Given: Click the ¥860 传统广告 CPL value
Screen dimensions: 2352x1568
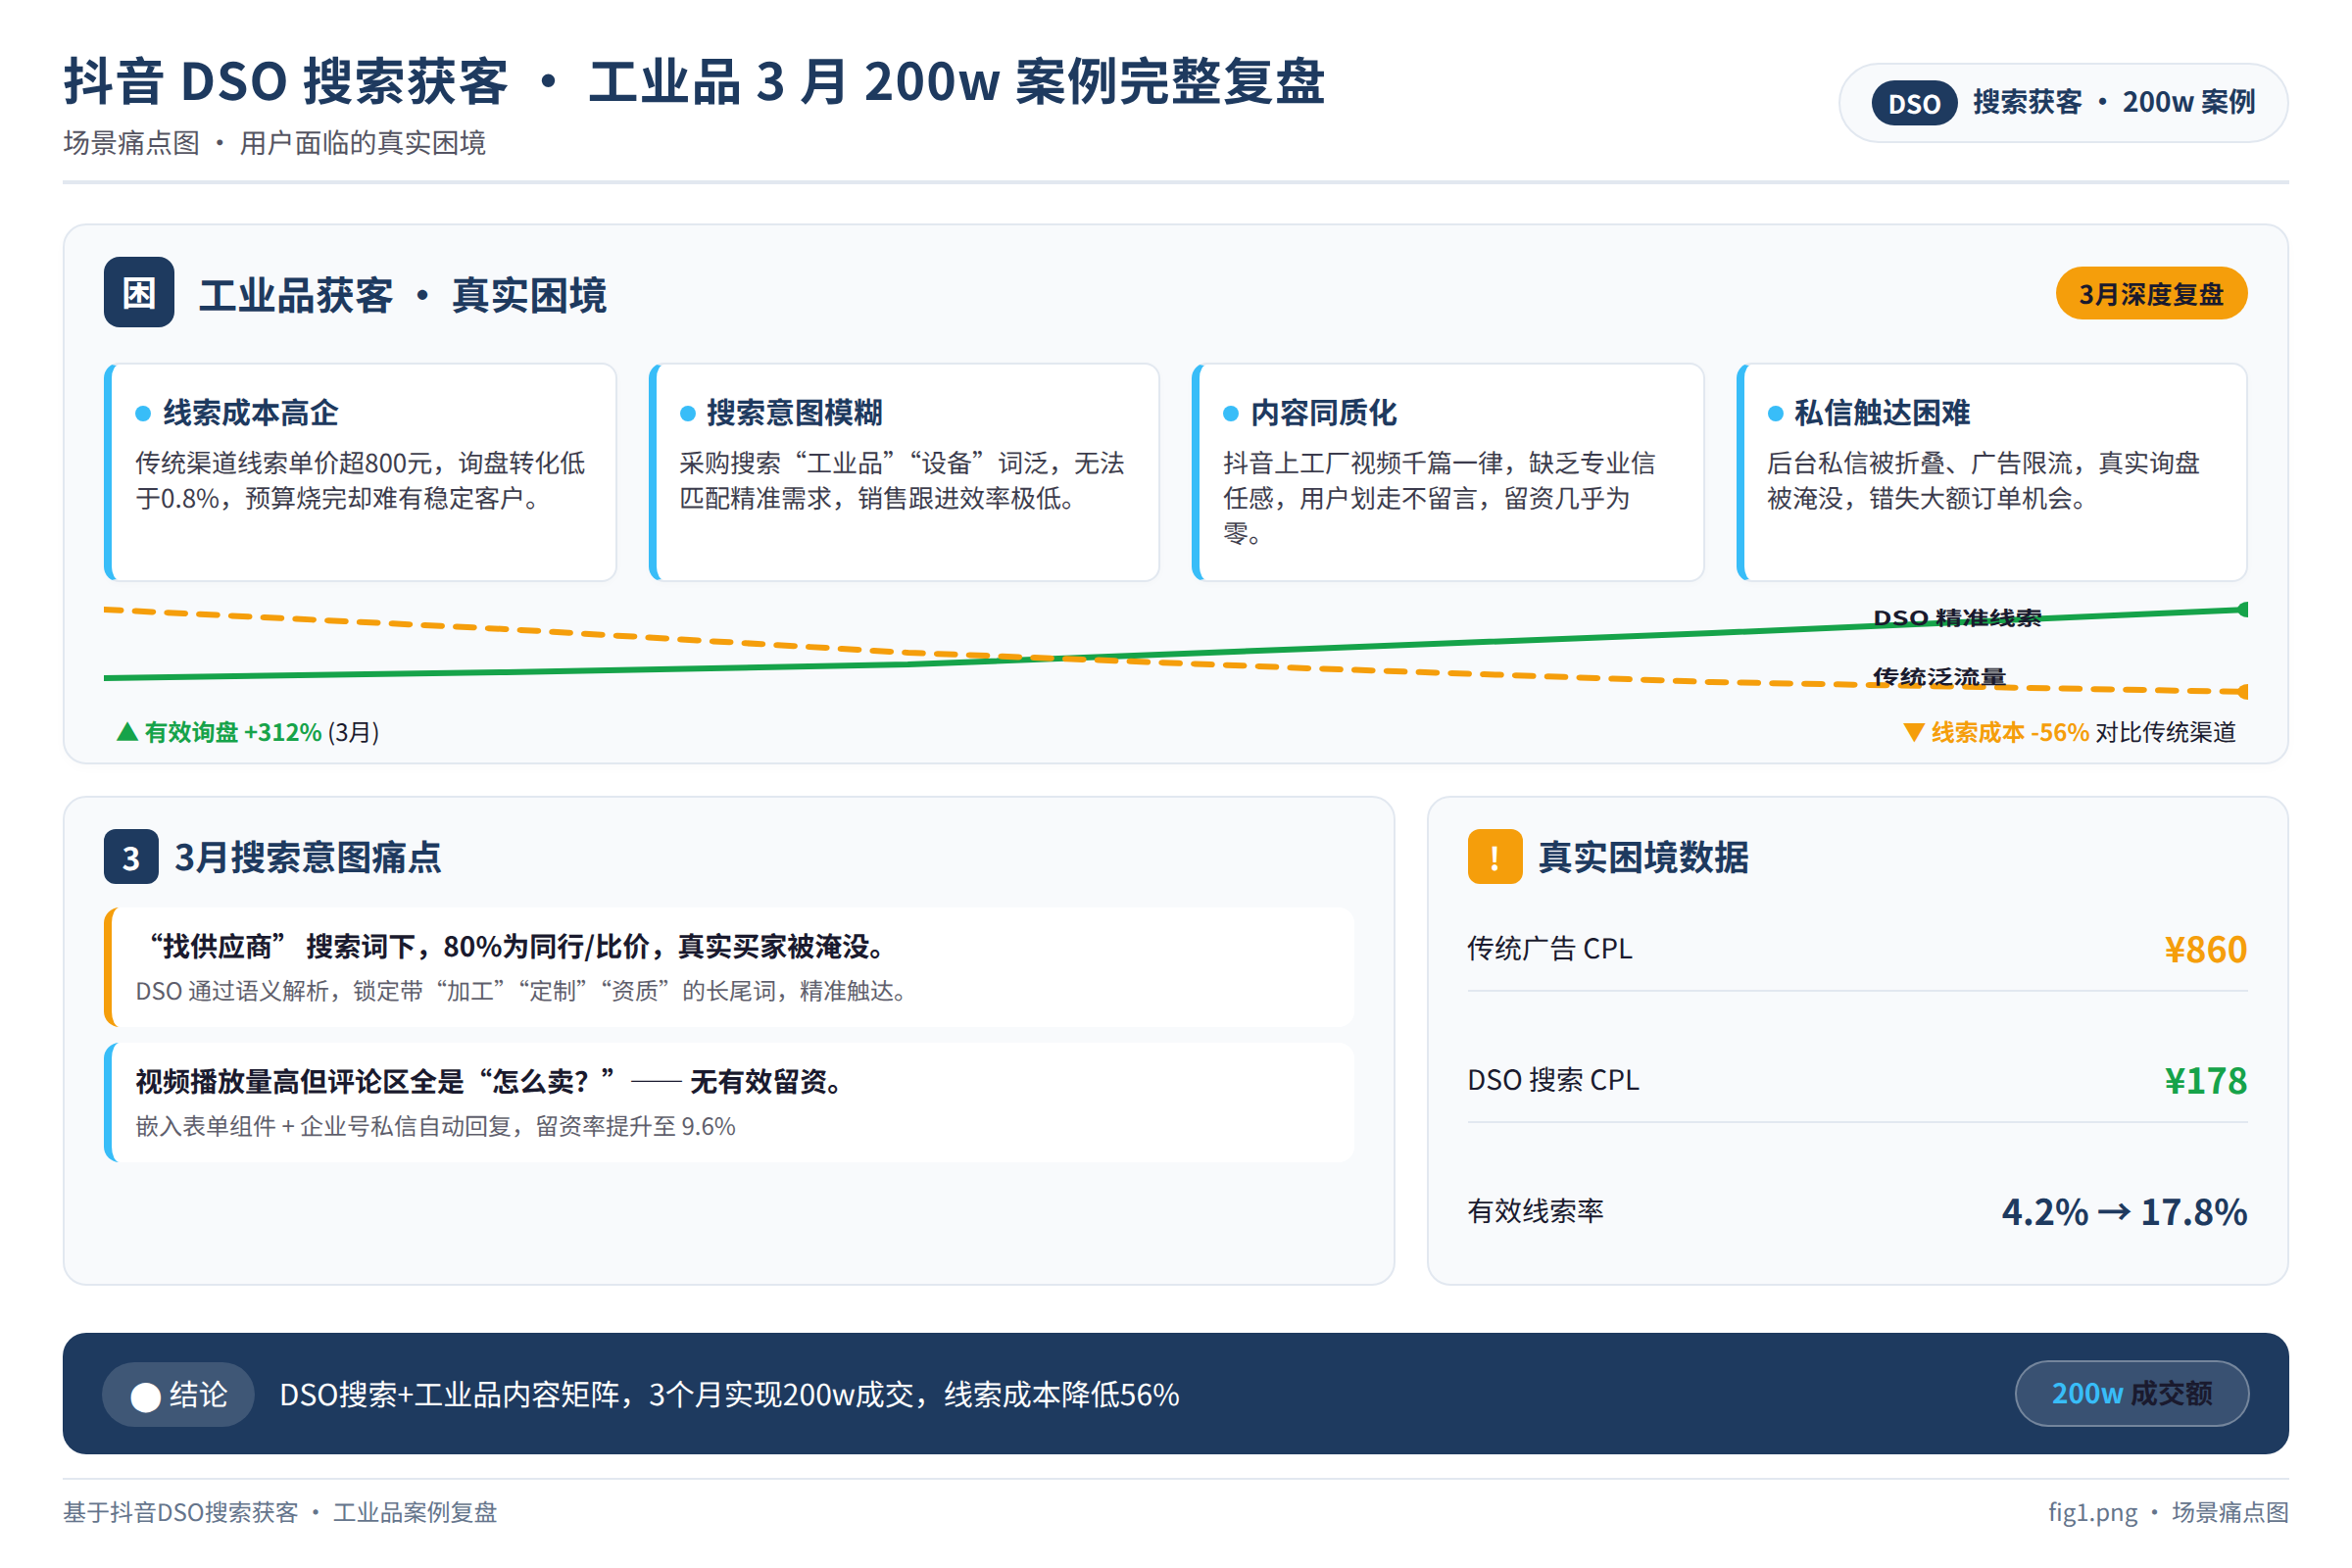Looking at the screenshot, I should 2205,949.
